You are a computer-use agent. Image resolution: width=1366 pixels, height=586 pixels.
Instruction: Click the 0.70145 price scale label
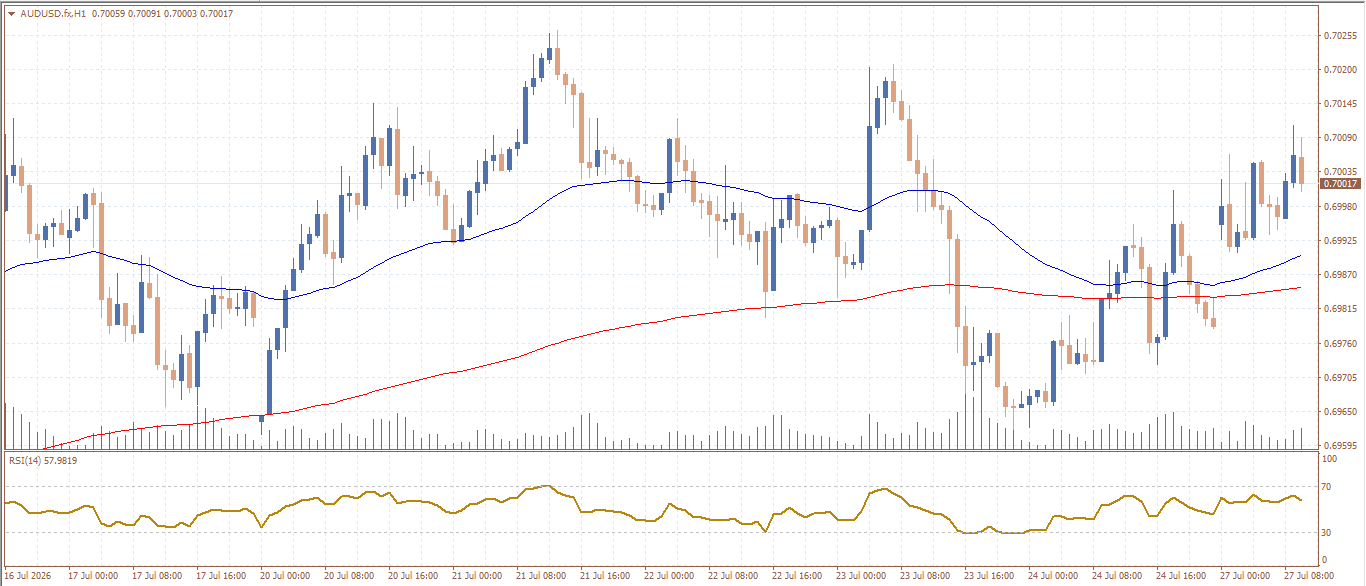tap(1339, 104)
